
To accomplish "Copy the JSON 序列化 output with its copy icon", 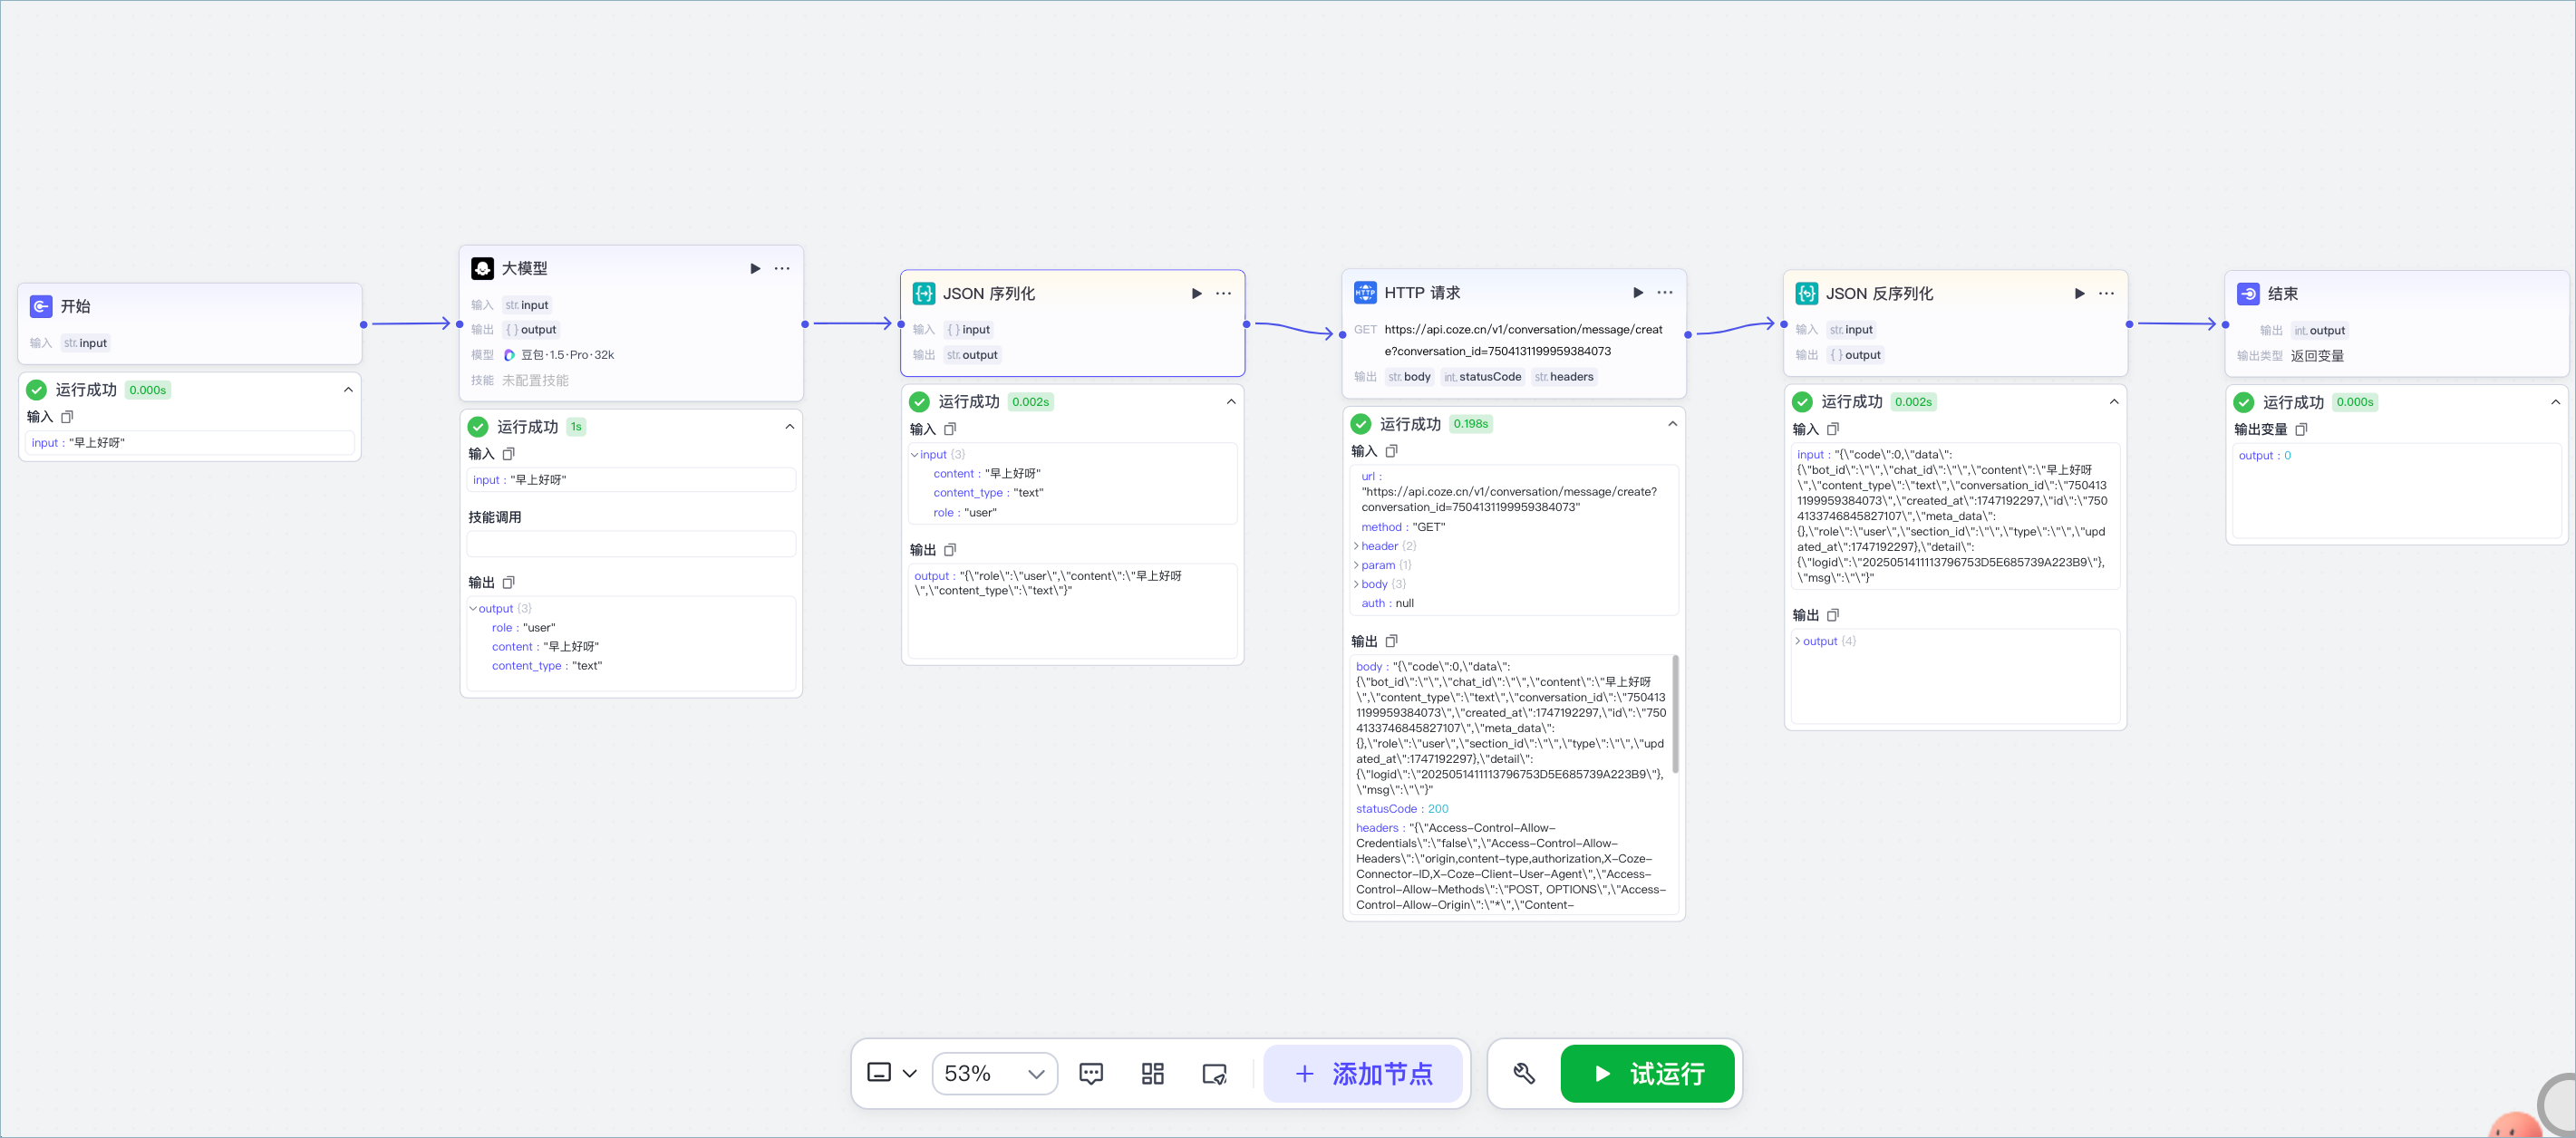I will [x=950, y=550].
